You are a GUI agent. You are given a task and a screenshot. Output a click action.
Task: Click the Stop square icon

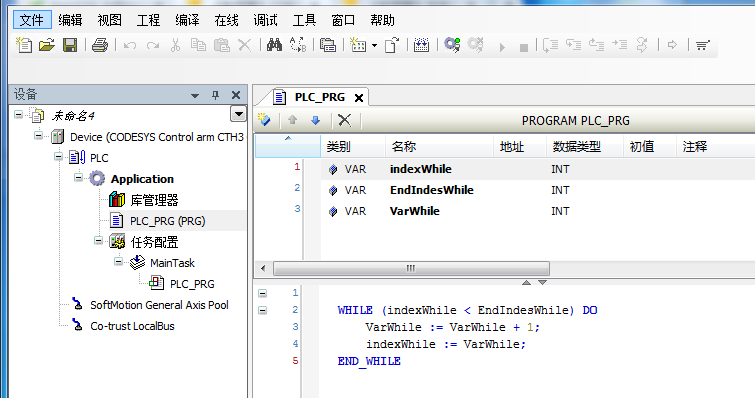coord(524,47)
